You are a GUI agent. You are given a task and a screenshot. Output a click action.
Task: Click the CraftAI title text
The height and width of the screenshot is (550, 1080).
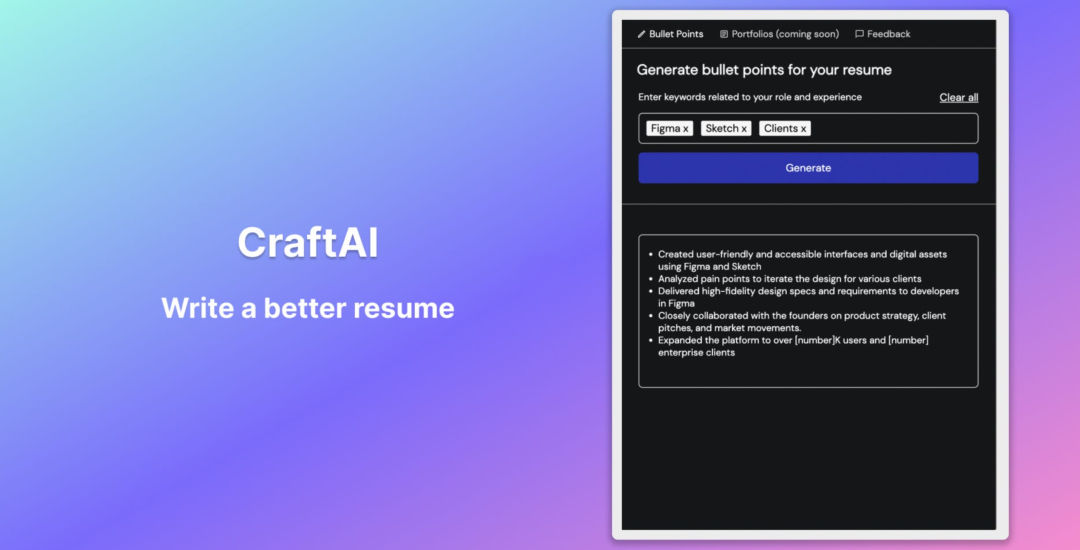(308, 242)
